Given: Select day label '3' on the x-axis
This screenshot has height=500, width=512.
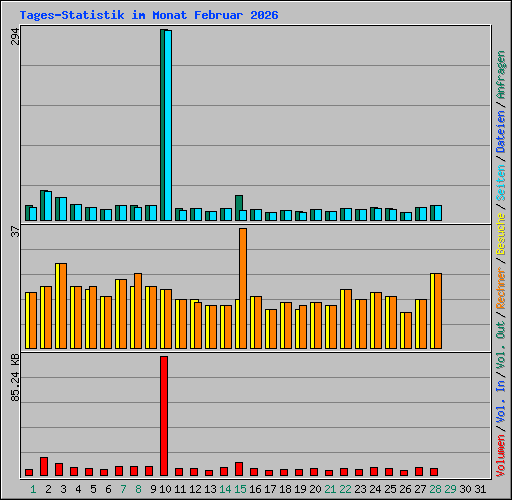Looking at the screenshot, I should pos(63,489).
